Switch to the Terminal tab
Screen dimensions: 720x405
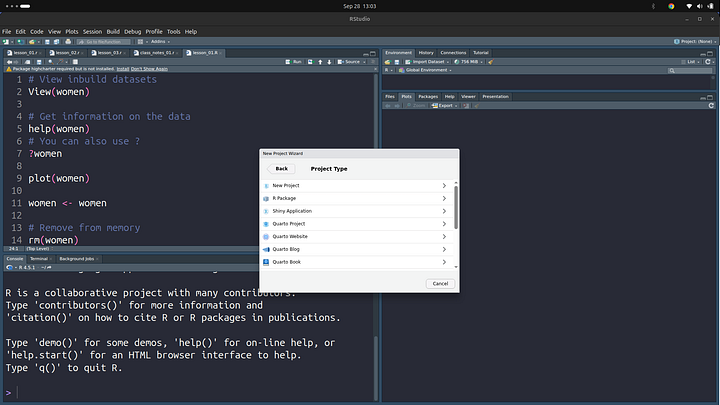coord(39,259)
